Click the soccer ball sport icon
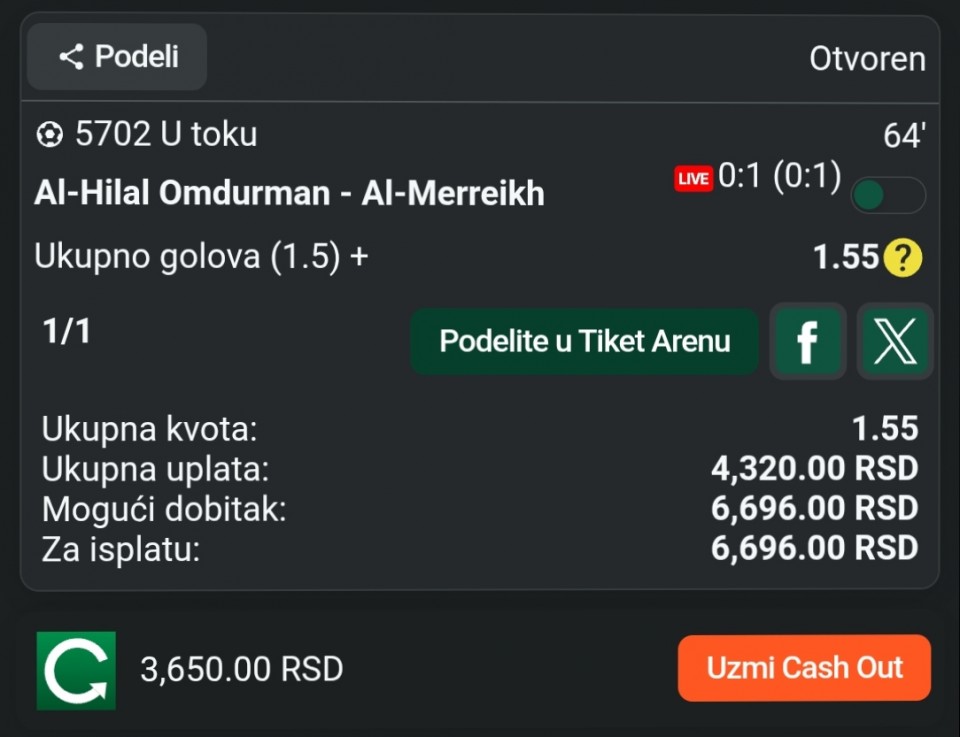 point(48,134)
